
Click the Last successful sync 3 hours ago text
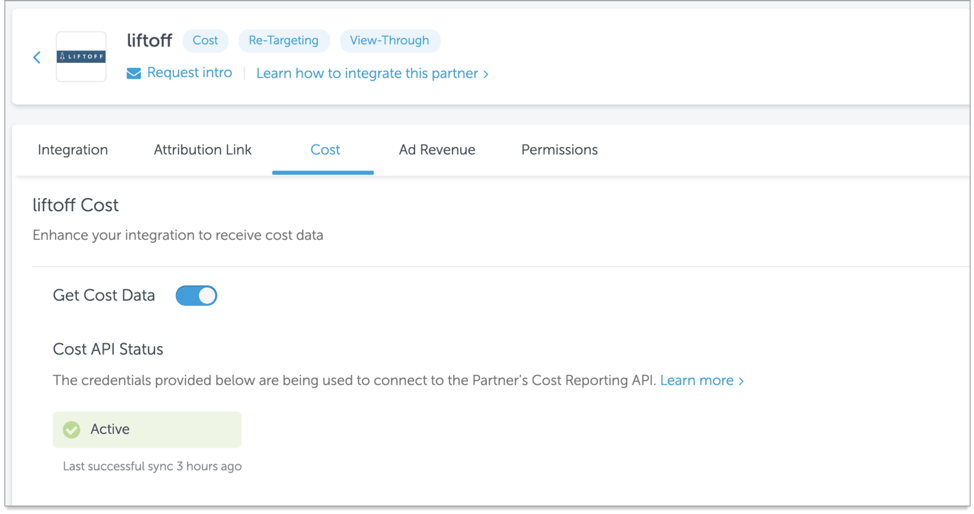[x=152, y=466]
